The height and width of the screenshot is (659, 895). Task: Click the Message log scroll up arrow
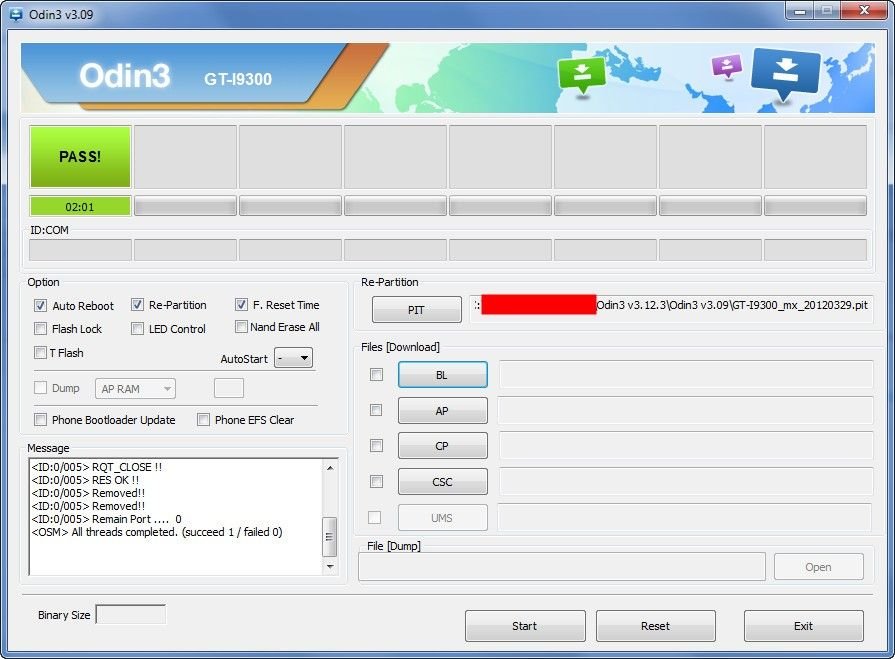tap(329, 468)
